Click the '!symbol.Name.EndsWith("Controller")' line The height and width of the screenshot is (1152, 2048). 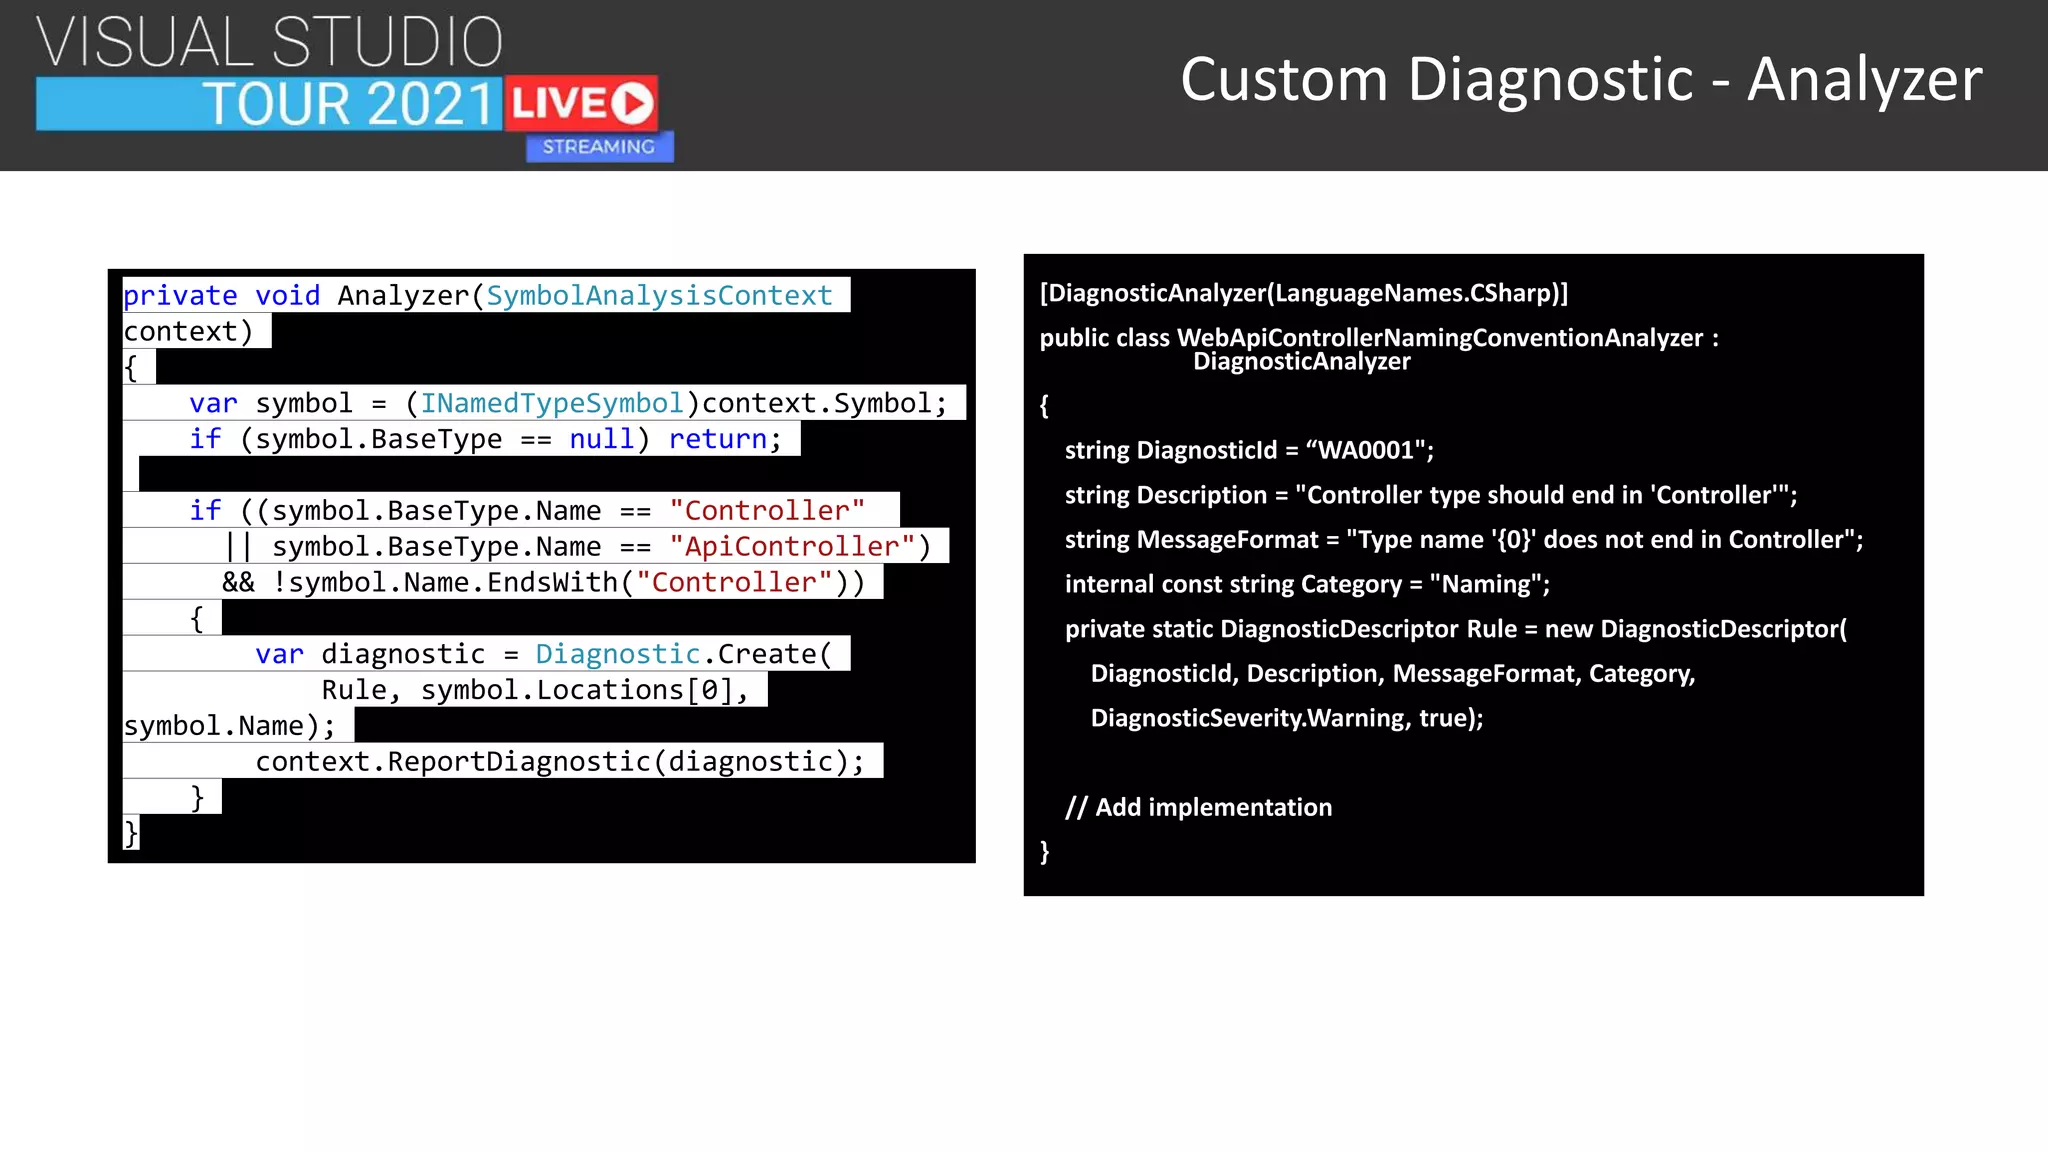point(544,583)
